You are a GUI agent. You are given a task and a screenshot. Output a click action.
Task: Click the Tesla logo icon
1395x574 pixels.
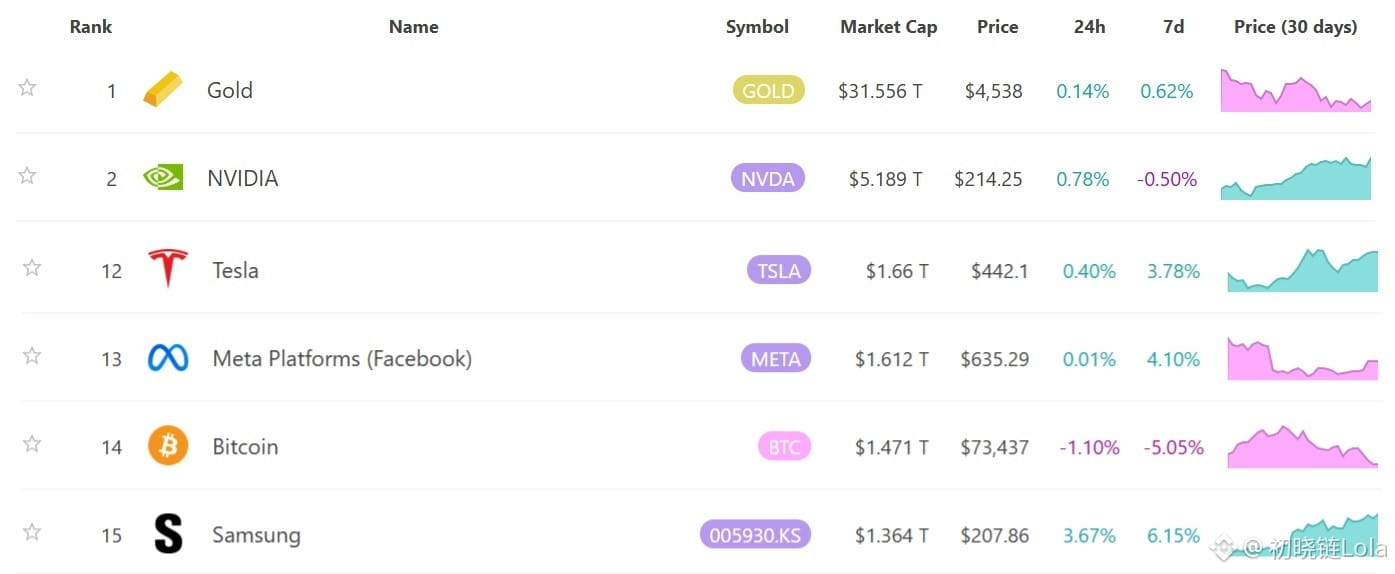tap(168, 269)
